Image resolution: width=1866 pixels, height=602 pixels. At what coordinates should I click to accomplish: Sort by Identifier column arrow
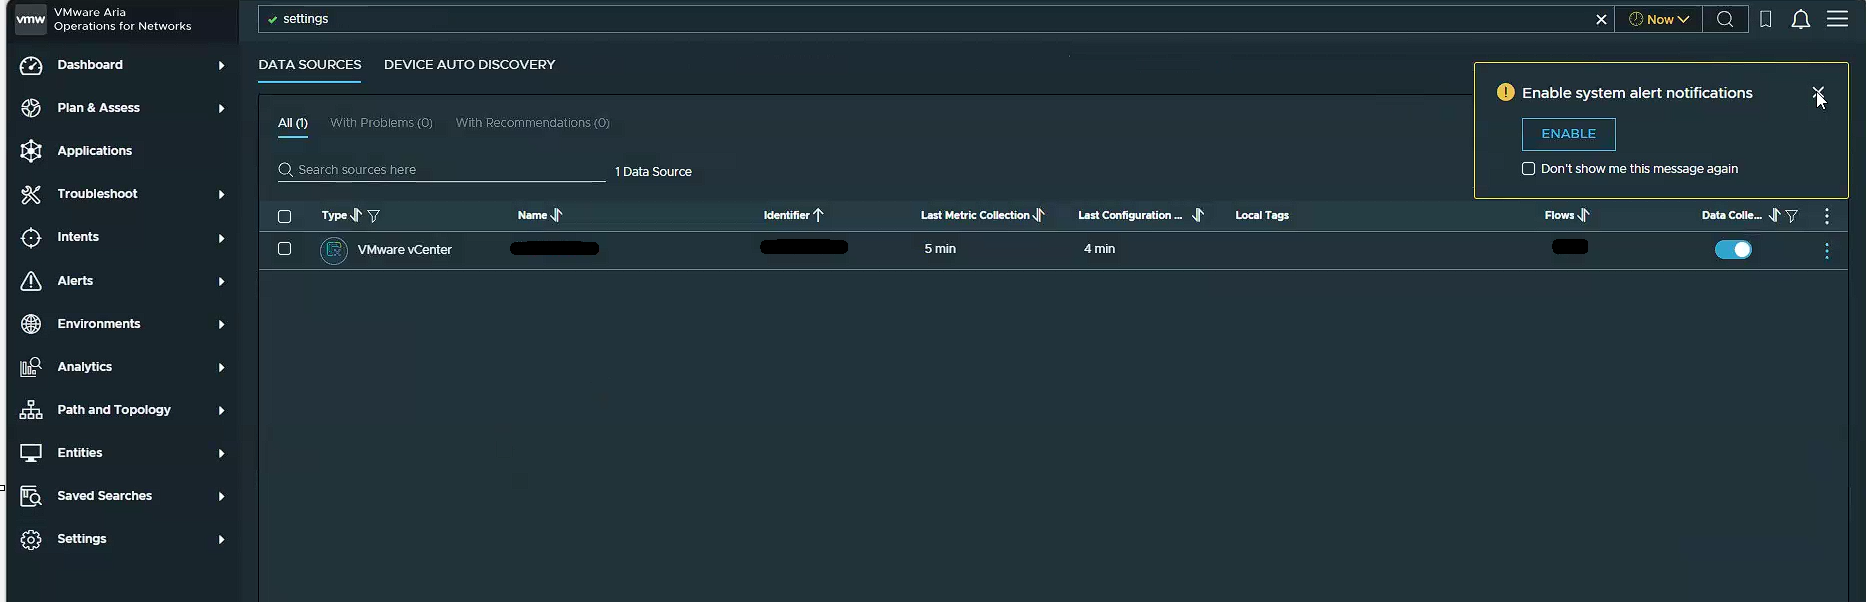[818, 215]
